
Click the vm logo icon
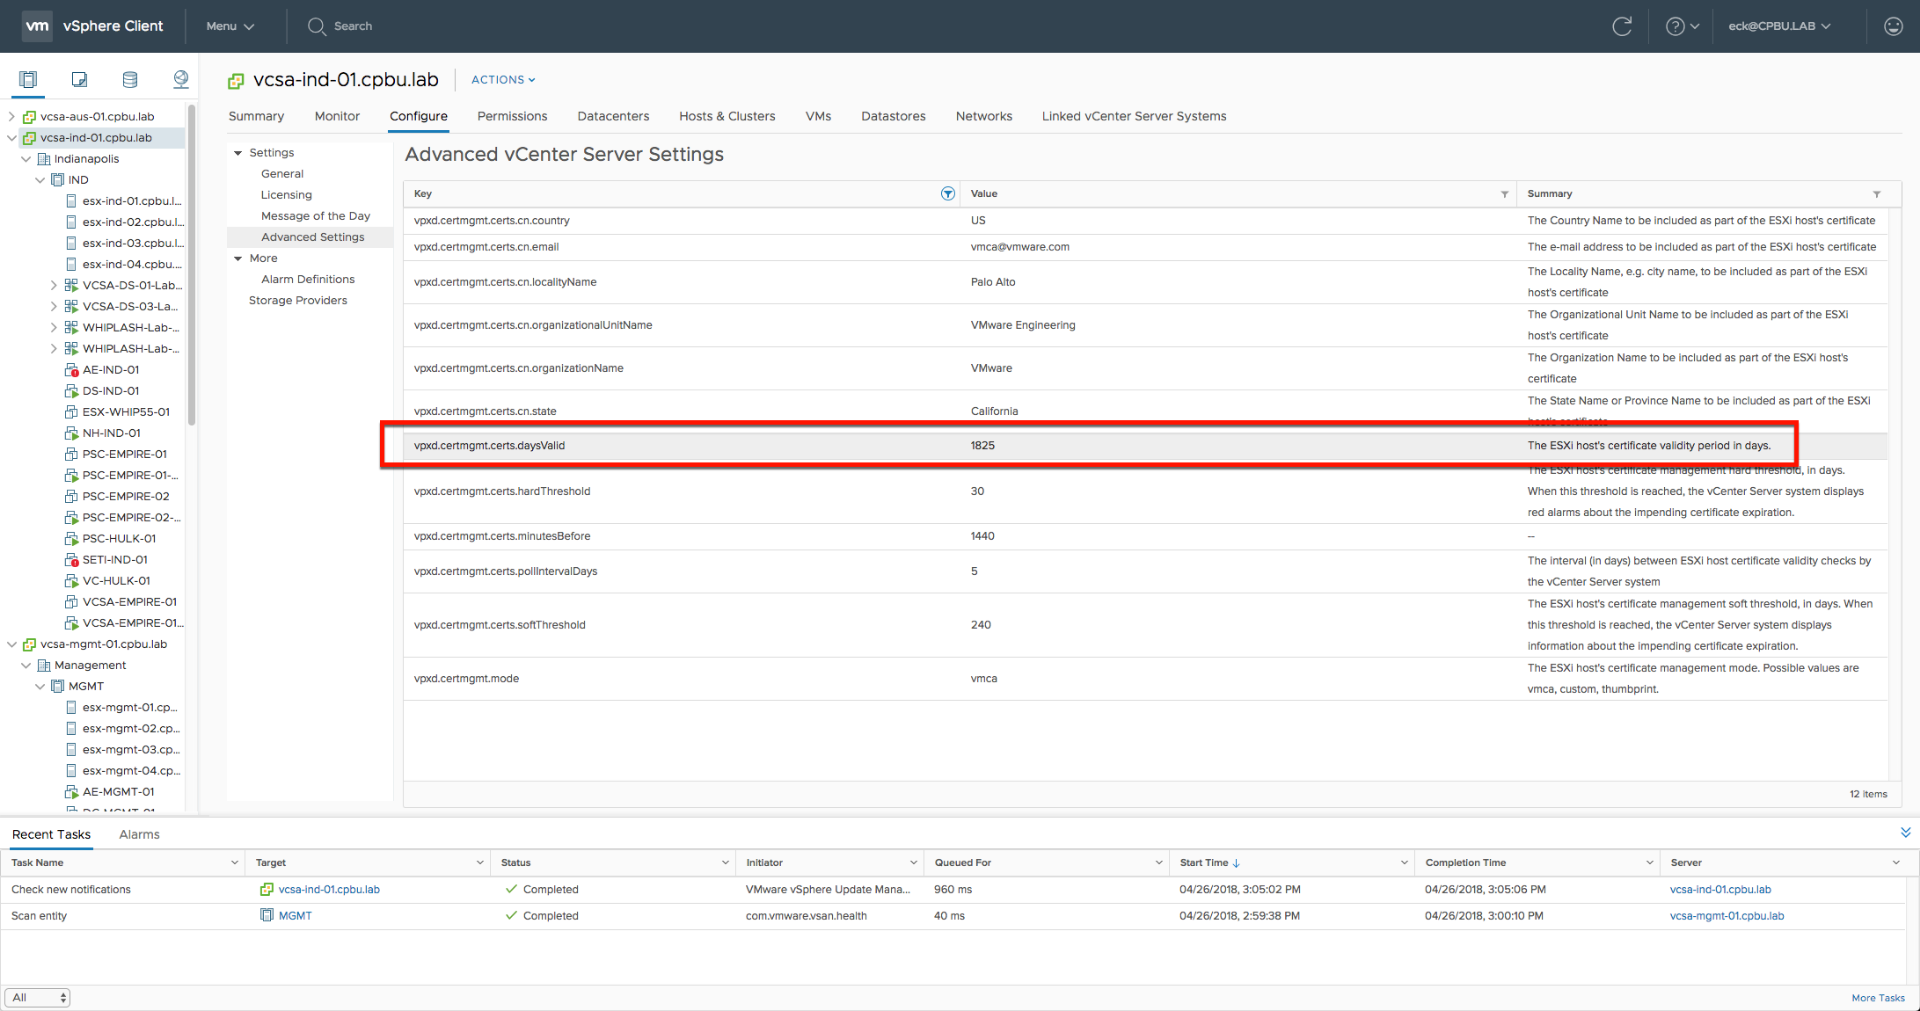pos(37,26)
